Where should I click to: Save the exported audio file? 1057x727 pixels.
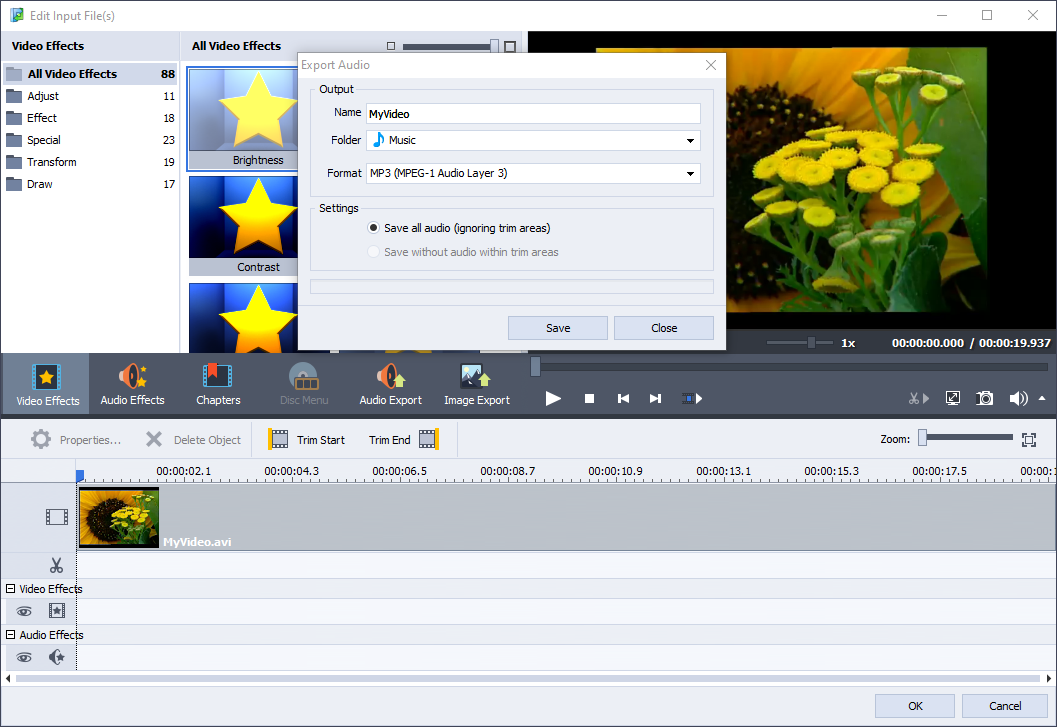coord(557,327)
